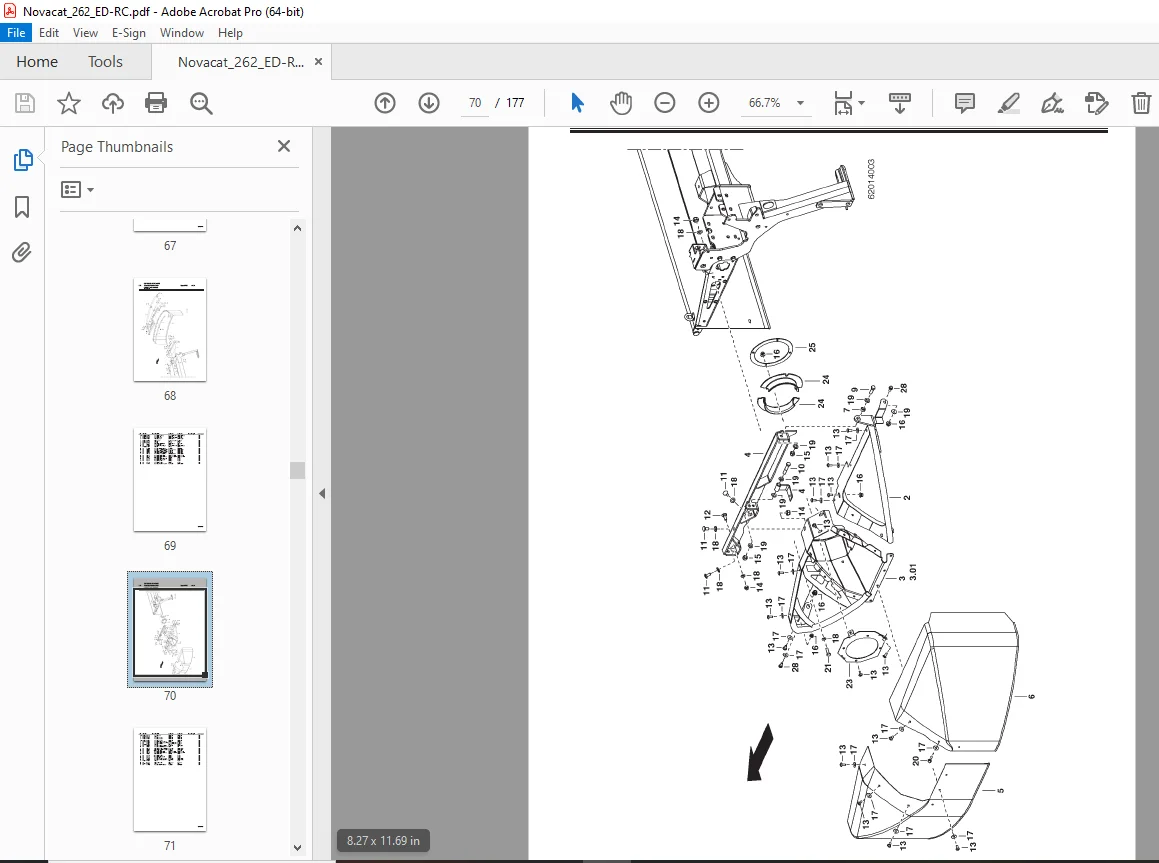Open the Bookmarks sidebar panel
Screen dimensions: 1159x863
click(x=22, y=207)
